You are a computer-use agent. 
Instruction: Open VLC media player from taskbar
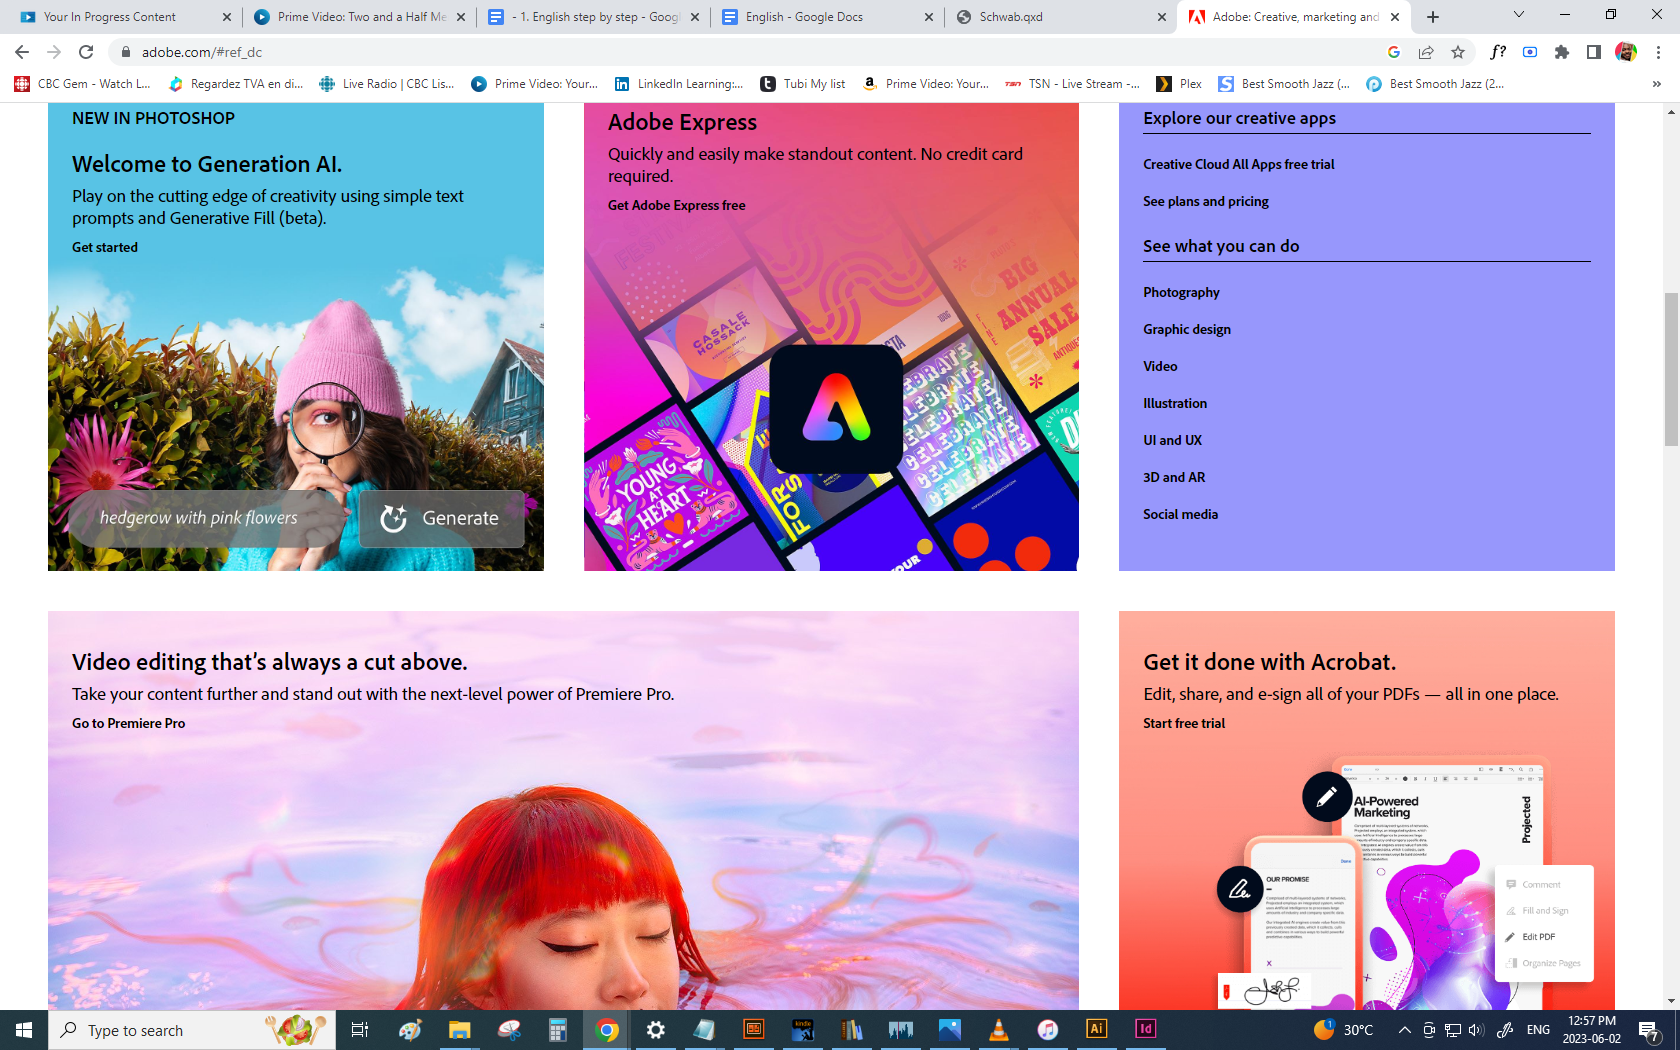(998, 1029)
